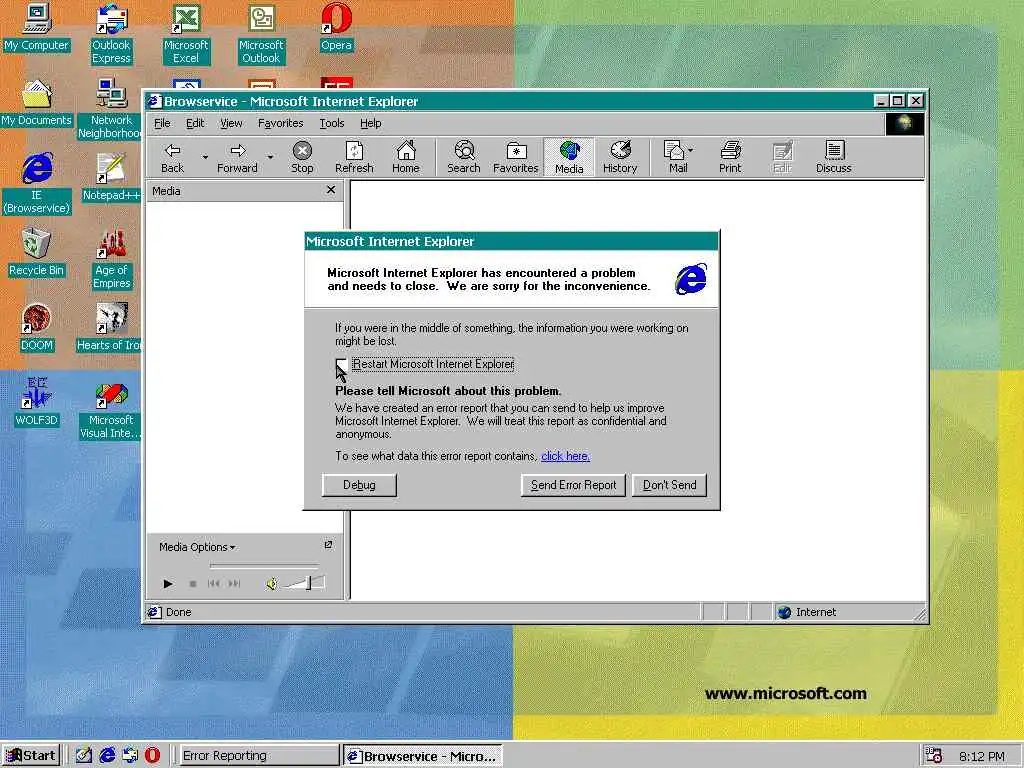Open the Back button history dropdown arrow
This screenshot has width=1024, height=768.
[x=205, y=157]
